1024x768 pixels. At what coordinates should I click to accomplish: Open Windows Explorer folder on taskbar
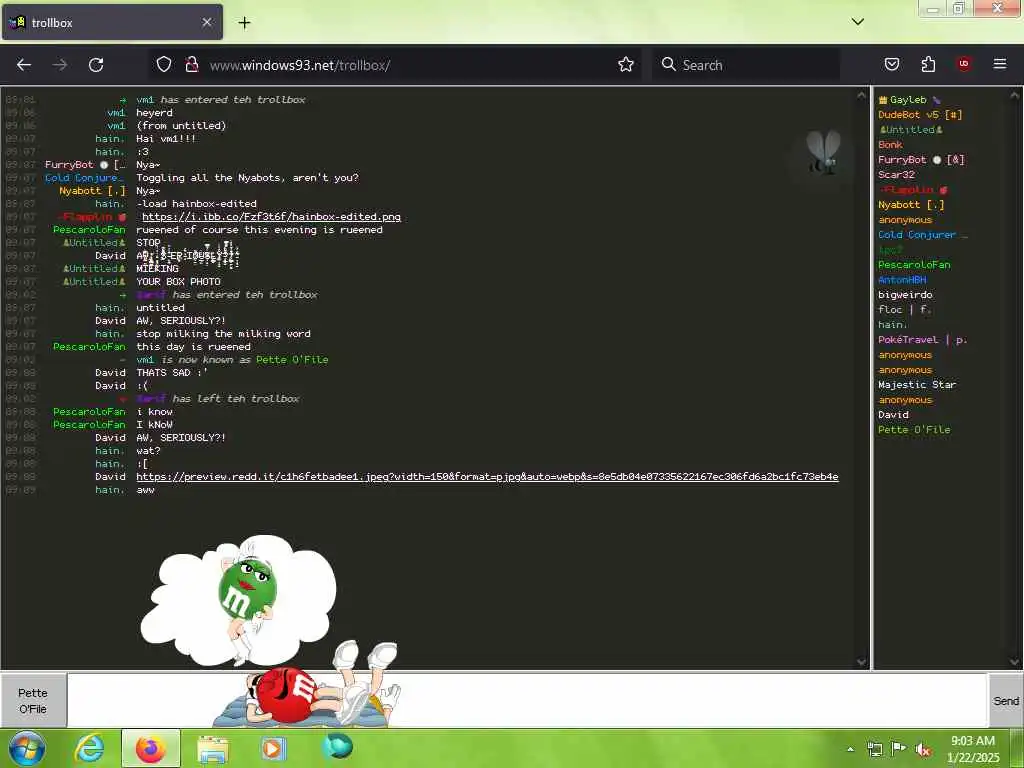pos(213,748)
